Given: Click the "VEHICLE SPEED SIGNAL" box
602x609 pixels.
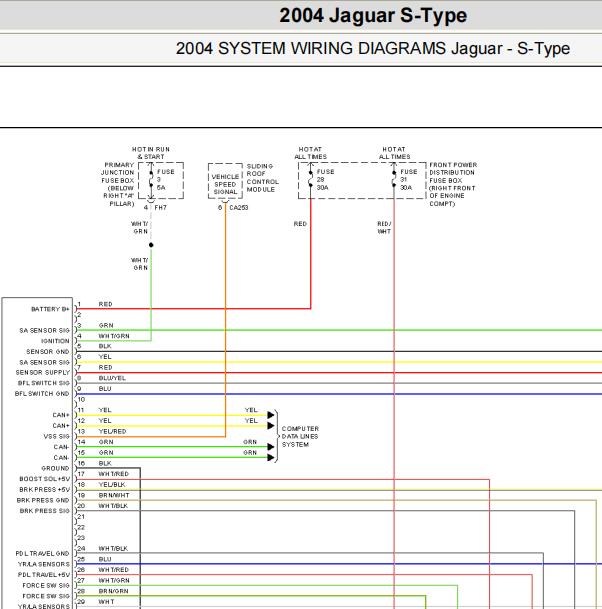Looking at the screenshot, I should coord(225,181).
